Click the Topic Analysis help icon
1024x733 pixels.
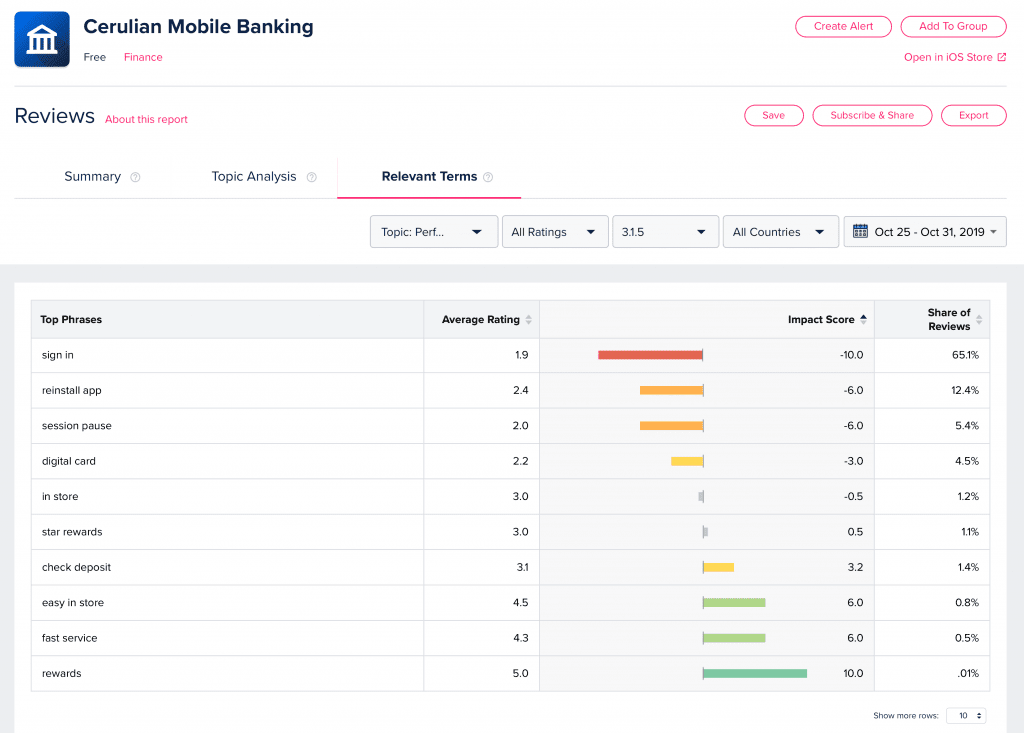(x=312, y=177)
